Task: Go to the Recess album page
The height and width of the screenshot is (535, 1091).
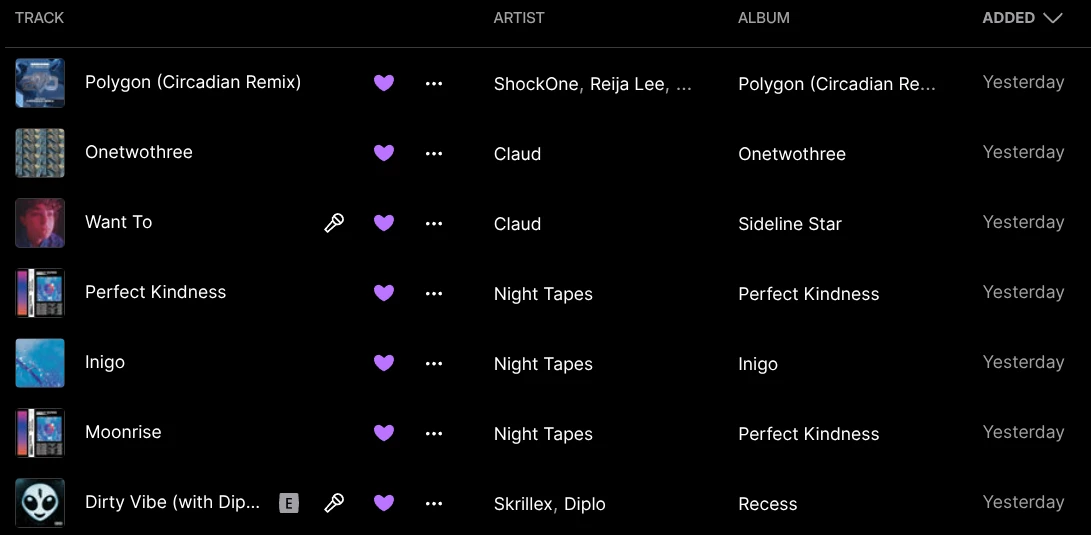Action: point(767,504)
